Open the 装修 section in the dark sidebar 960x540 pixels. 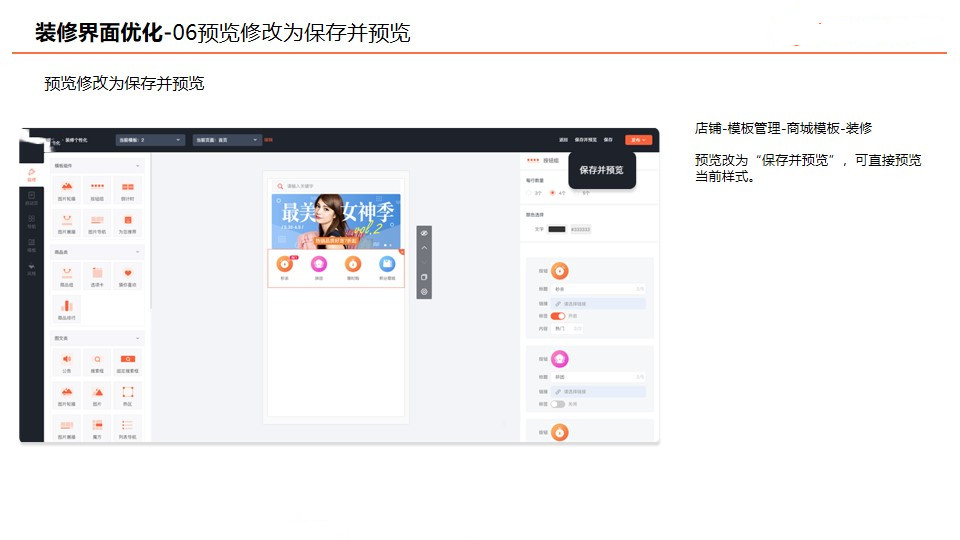31,175
